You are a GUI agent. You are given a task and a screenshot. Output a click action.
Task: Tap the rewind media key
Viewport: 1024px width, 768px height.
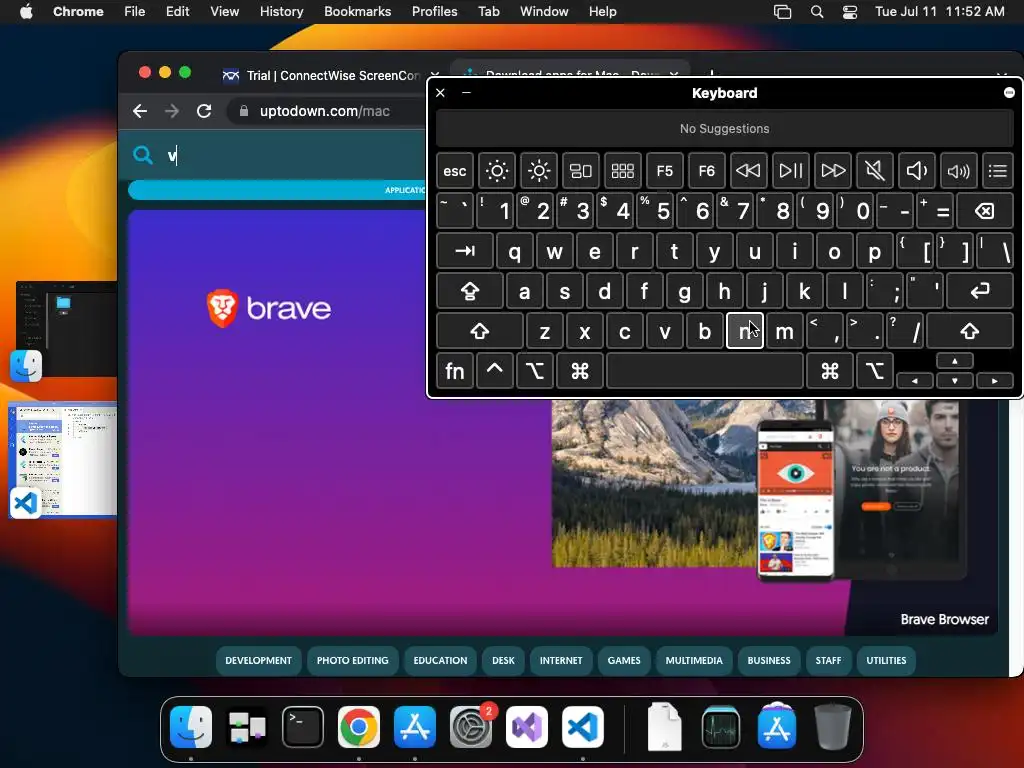tap(748, 171)
